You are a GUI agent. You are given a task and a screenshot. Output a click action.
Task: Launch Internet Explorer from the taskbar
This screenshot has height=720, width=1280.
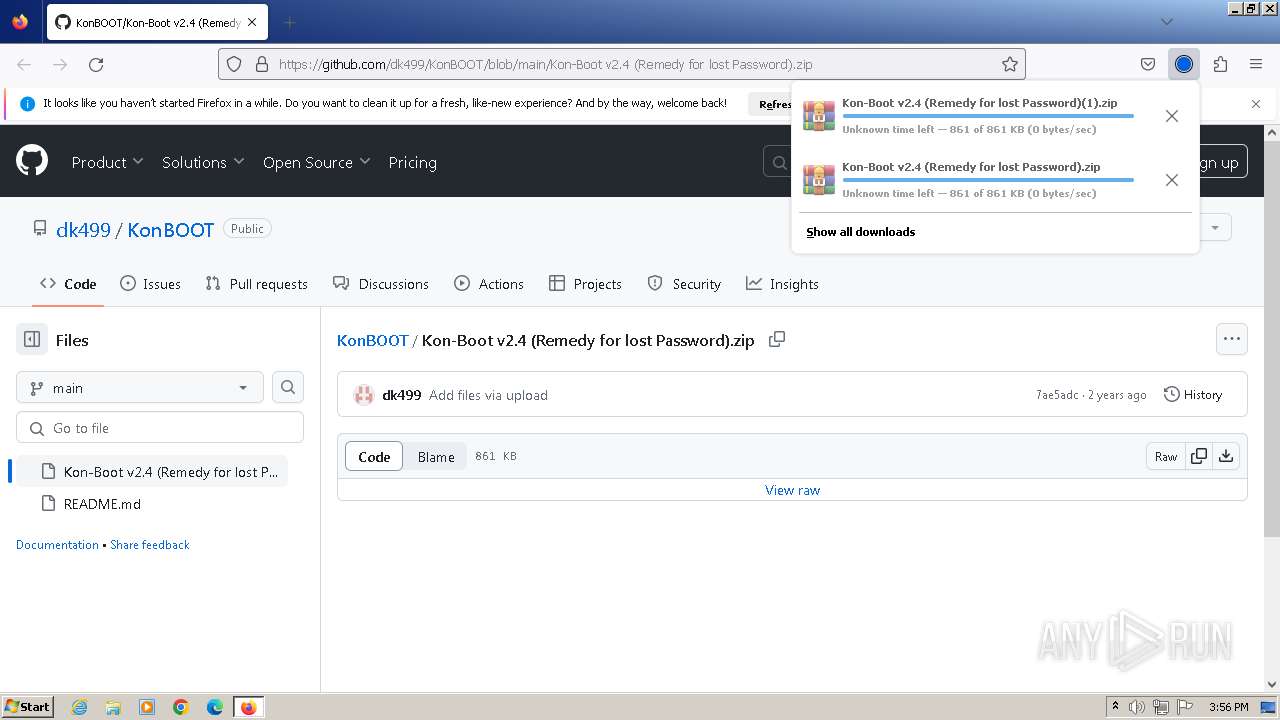pos(80,707)
